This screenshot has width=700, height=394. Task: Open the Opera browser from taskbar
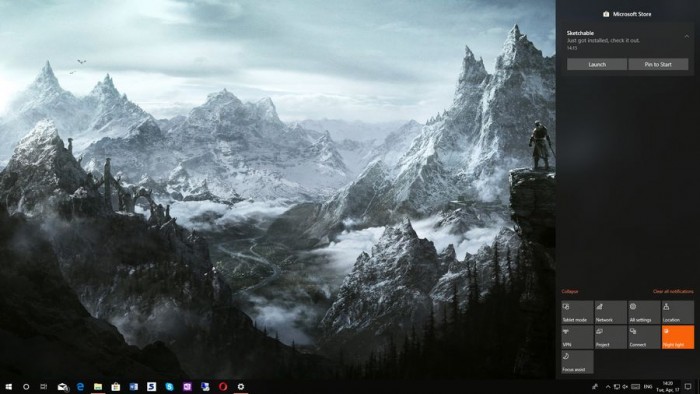click(x=223, y=387)
